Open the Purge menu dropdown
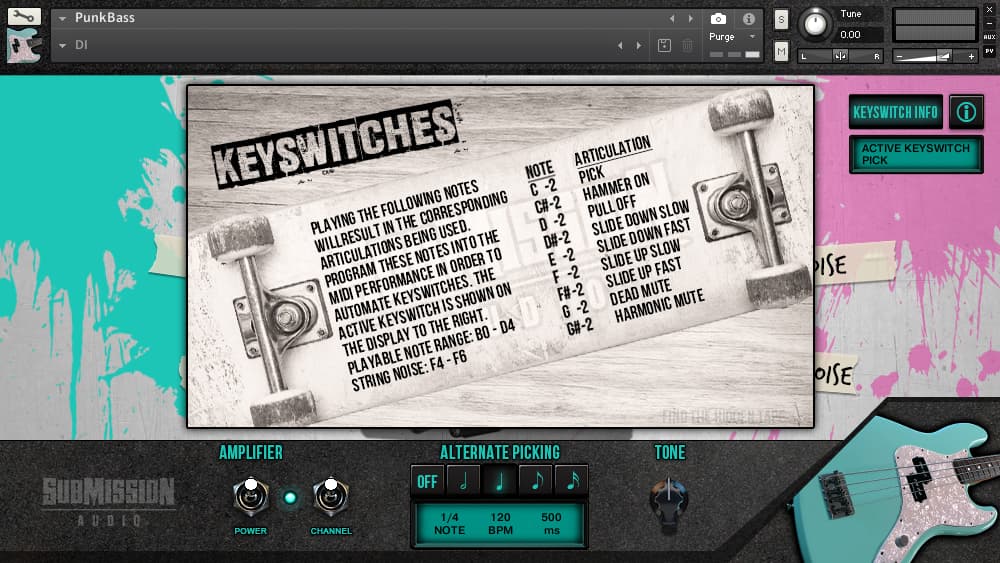Viewport: 1000px width, 563px height. click(752, 37)
